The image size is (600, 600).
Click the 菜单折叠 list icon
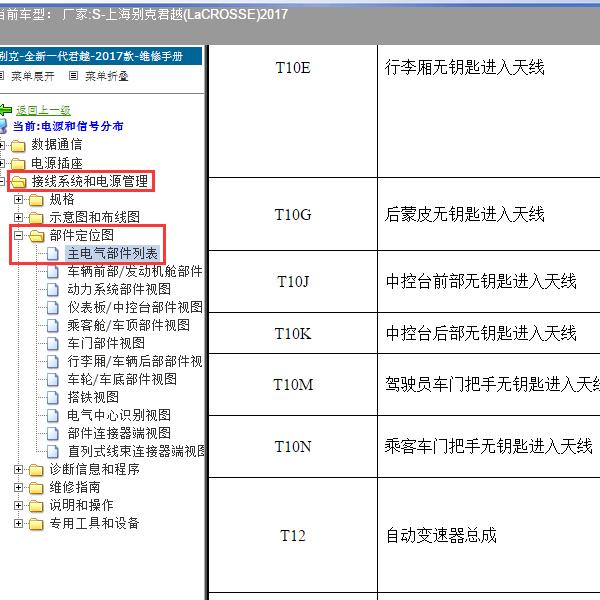click(x=73, y=76)
